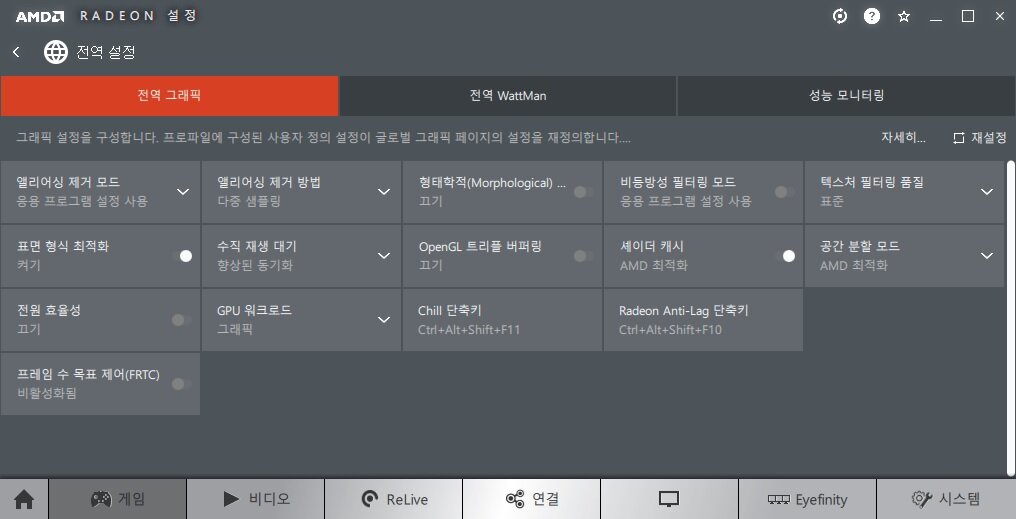Disable 표면 형식 최적화 switch
Screen dimensions: 1016x519
(x=182, y=256)
